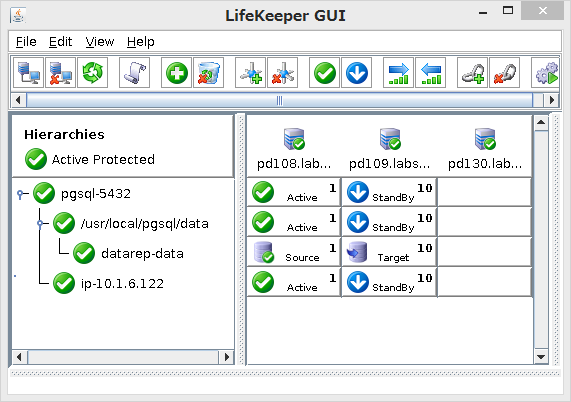
Task: Click the Add Dependency chain icon
Action: [x=473, y=73]
